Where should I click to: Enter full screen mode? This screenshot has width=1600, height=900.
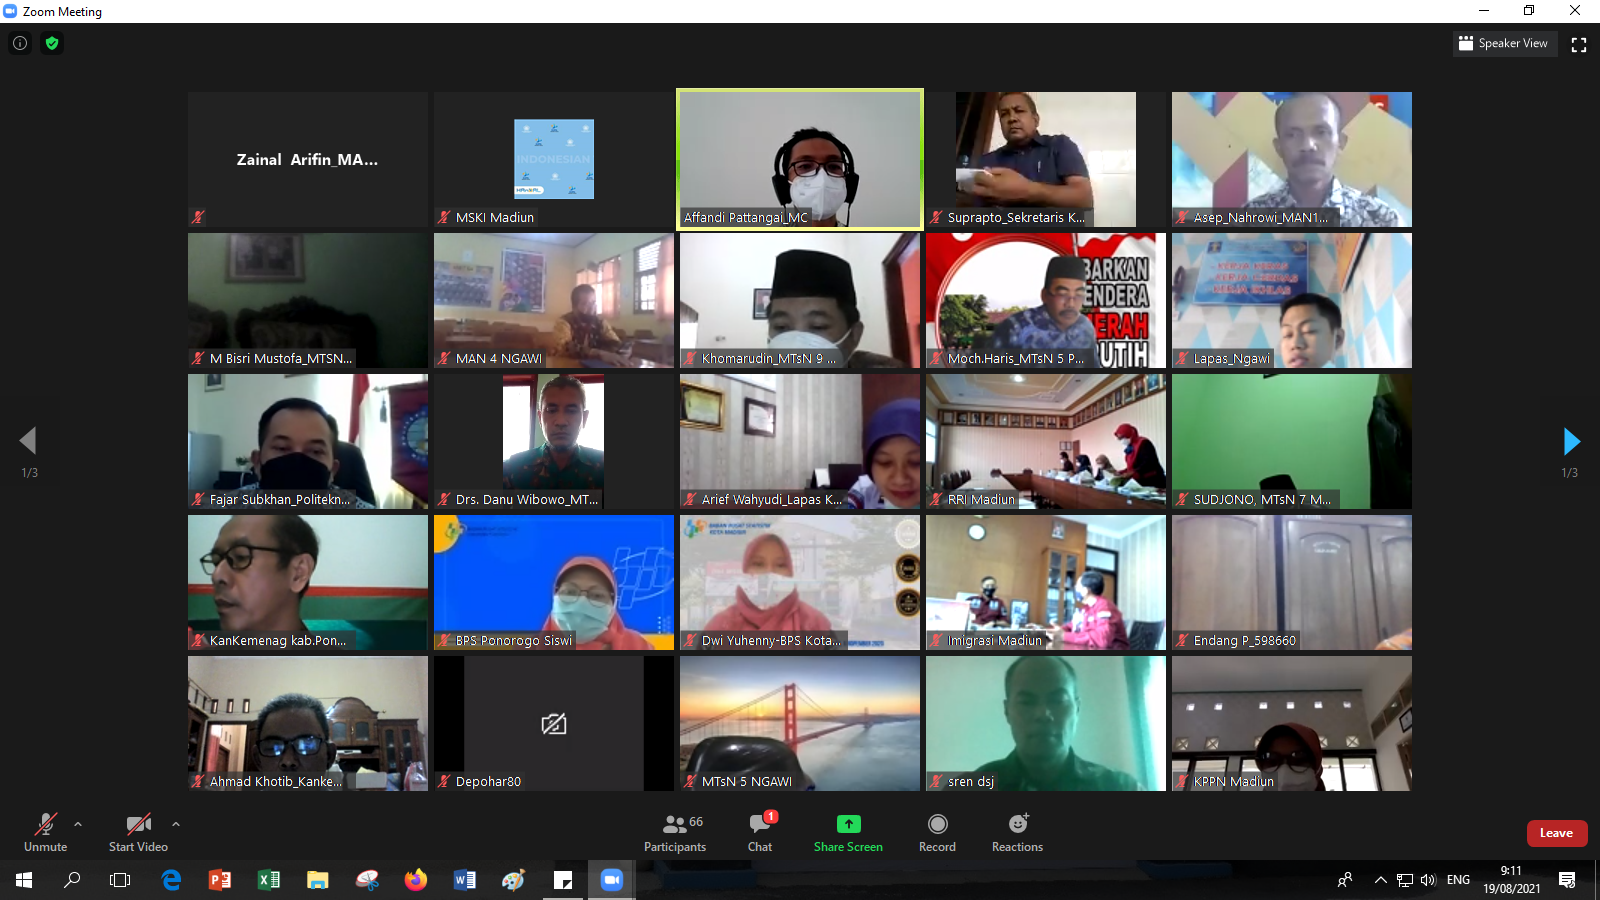pos(1579,44)
